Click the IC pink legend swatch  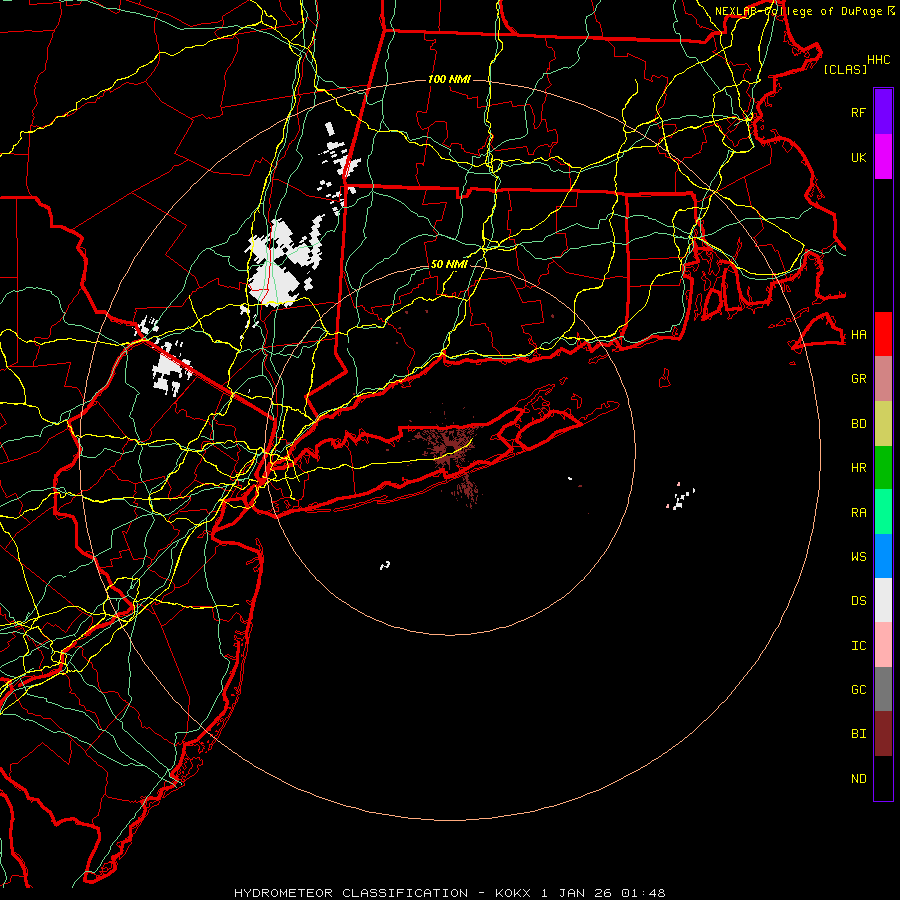click(883, 645)
